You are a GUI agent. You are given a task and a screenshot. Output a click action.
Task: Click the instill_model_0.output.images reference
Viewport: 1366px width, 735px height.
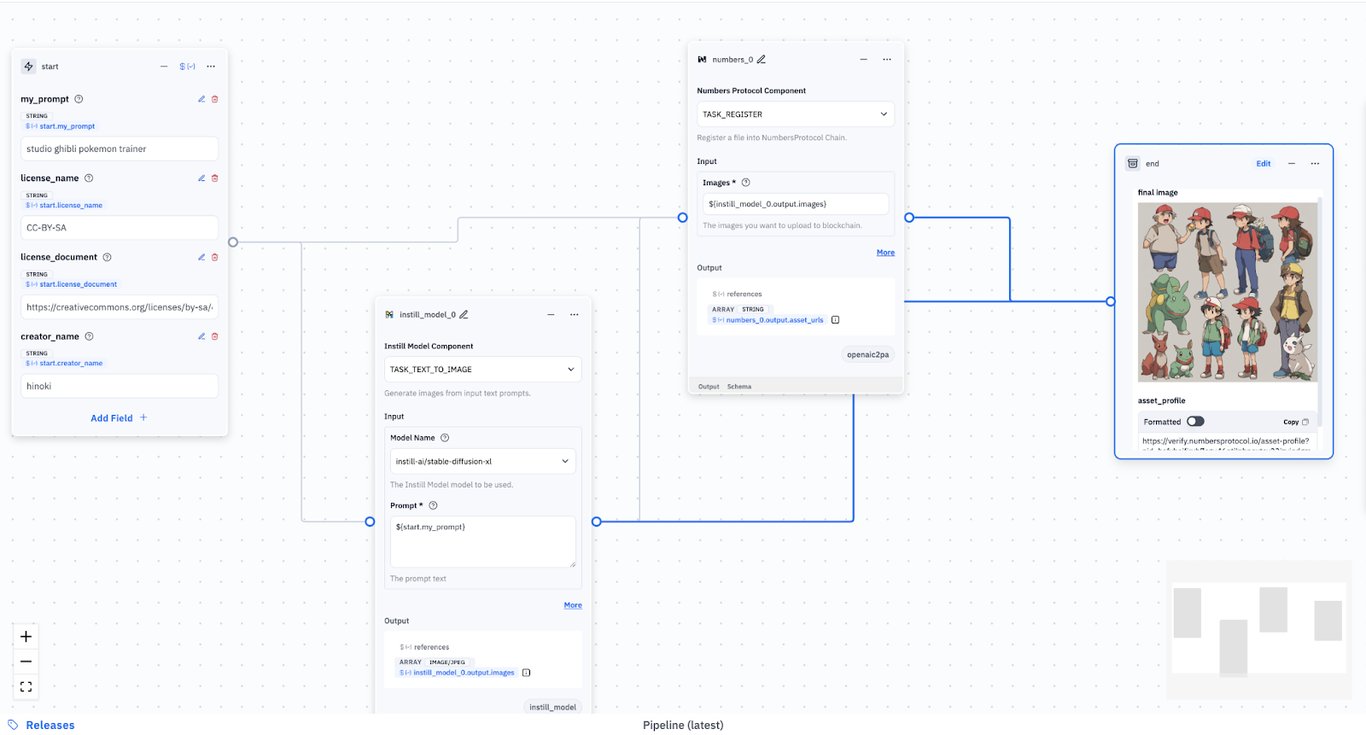pos(457,672)
